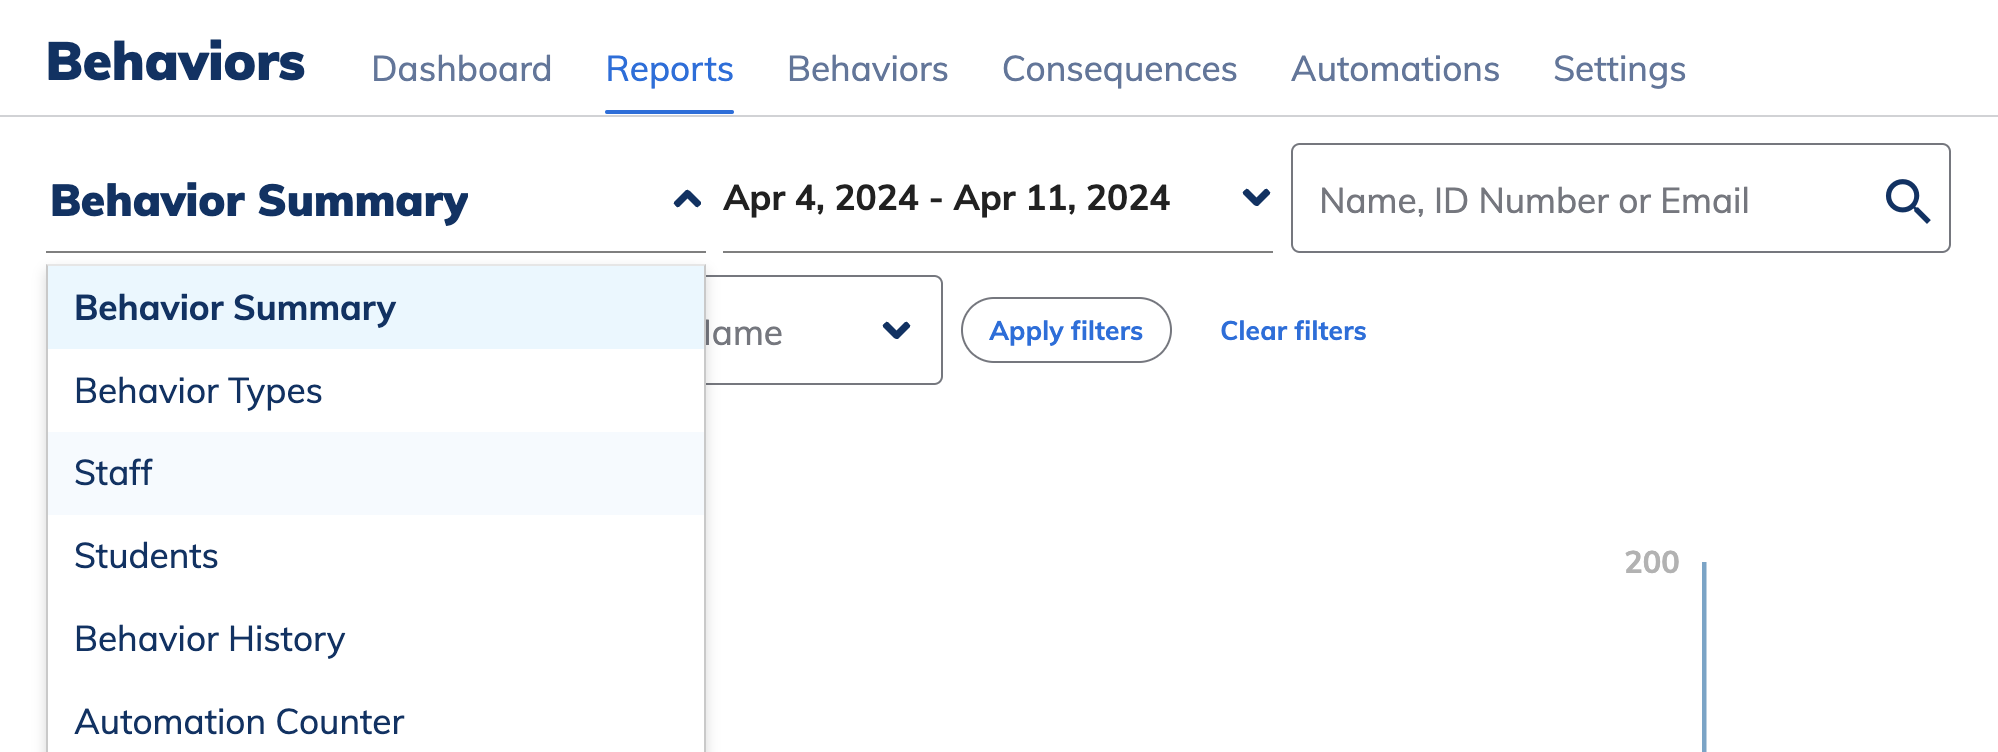Open the Automations tab

1396,69
